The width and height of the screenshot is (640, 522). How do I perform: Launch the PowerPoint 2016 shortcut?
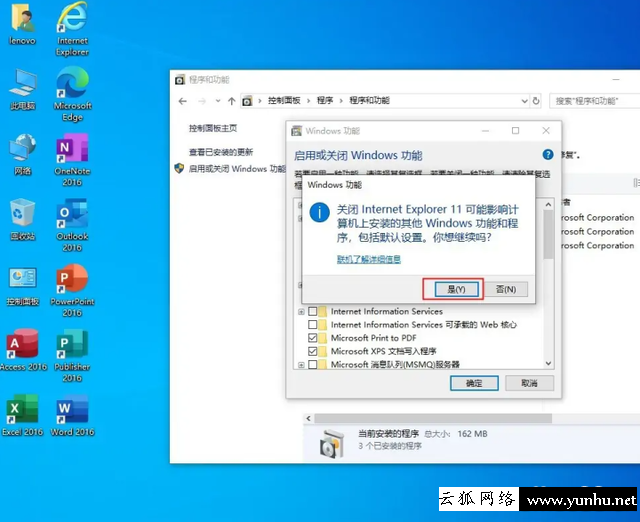[x=72, y=291]
